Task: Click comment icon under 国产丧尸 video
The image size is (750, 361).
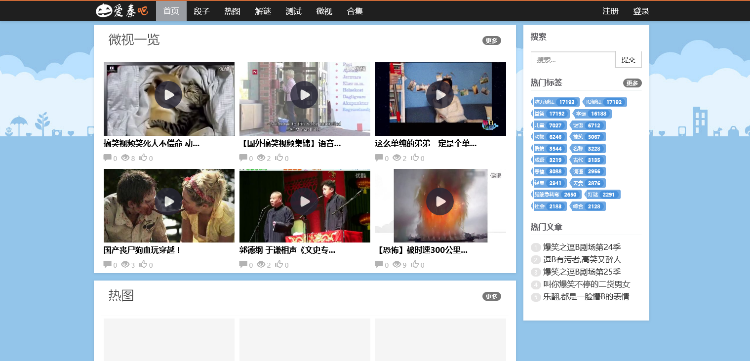Action: [x=107, y=264]
